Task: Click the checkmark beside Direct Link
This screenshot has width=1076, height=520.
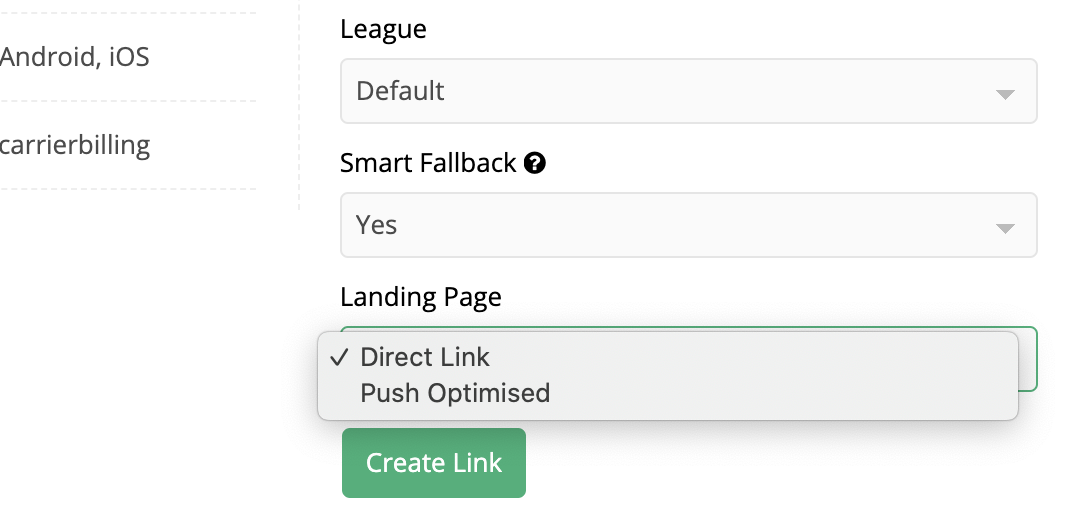Action: [x=340, y=357]
